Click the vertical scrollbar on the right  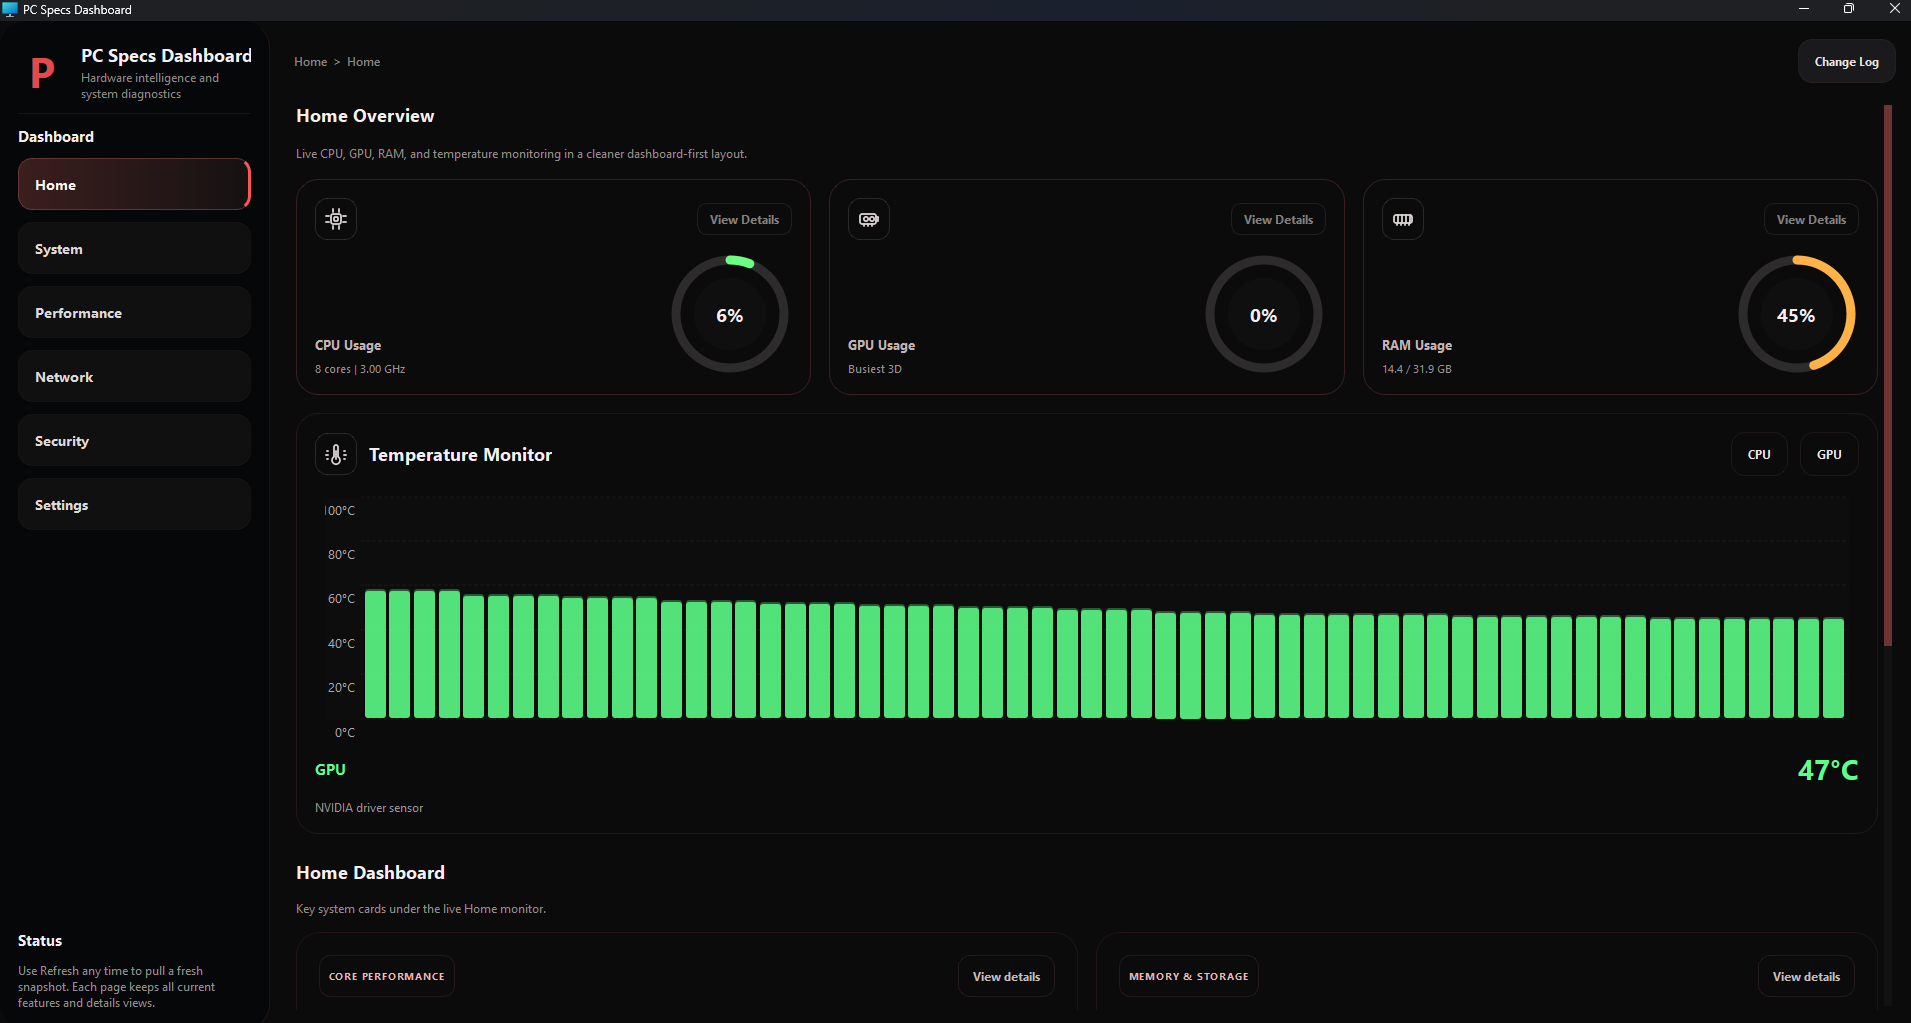point(1886,375)
